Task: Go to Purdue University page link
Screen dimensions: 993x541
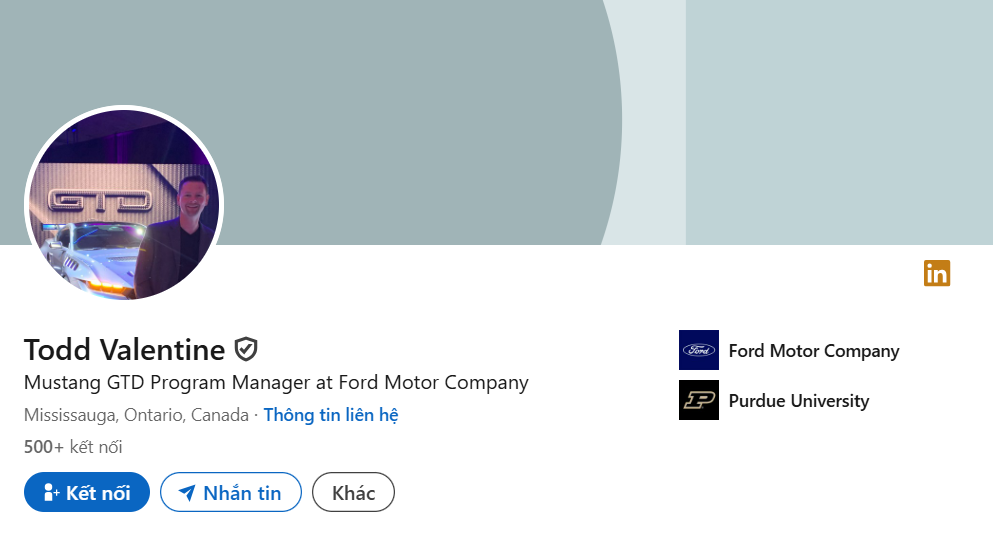Action: click(x=799, y=400)
